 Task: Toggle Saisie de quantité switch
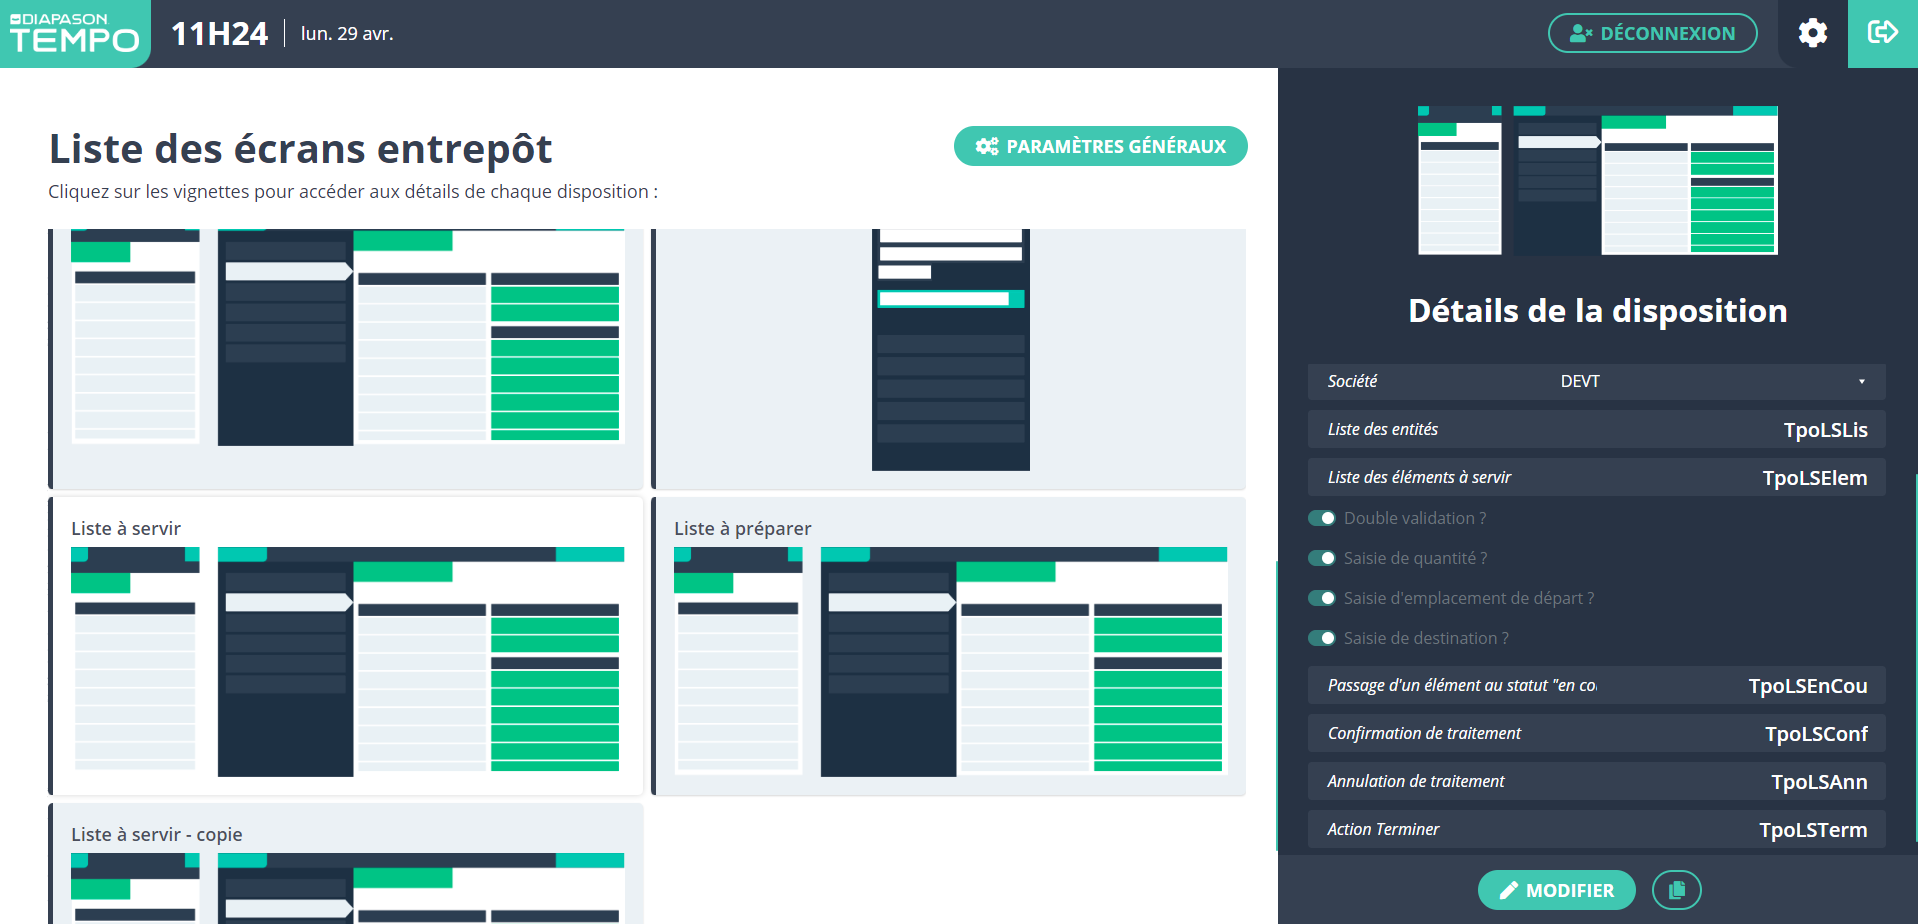coord(1322,558)
